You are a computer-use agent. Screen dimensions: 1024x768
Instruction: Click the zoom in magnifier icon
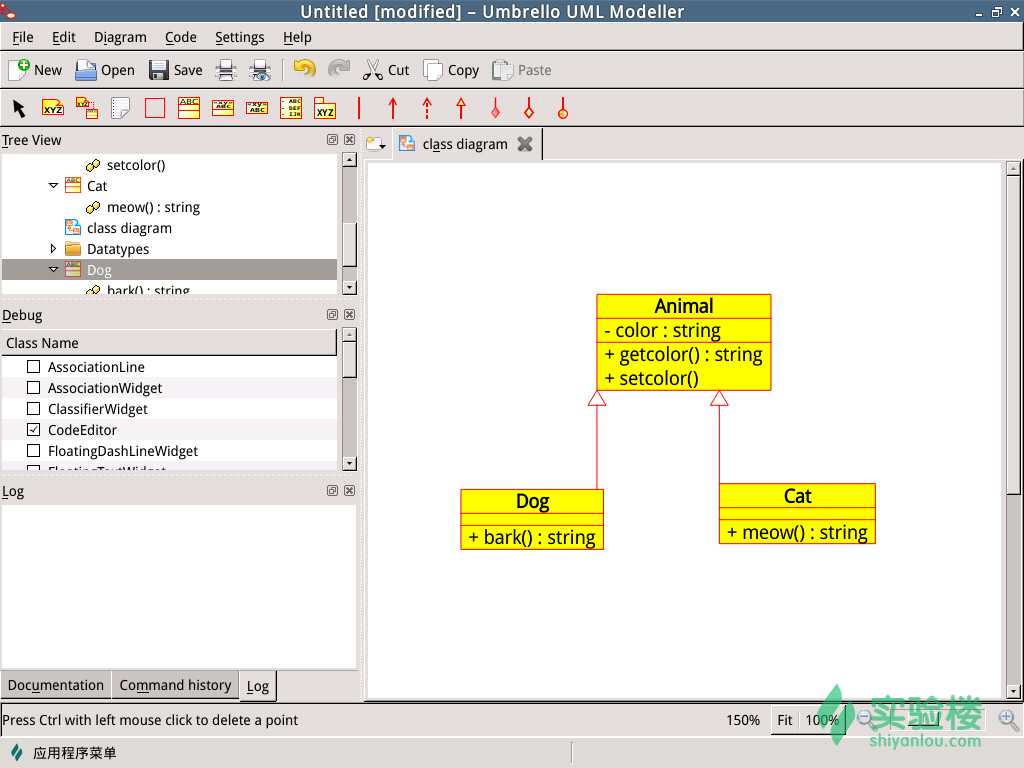point(1008,720)
